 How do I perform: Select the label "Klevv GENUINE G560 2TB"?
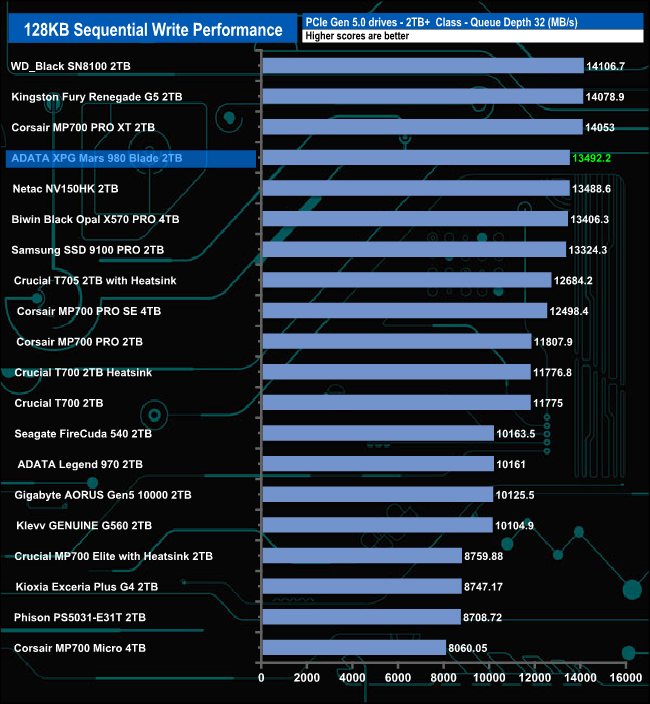pos(84,526)
